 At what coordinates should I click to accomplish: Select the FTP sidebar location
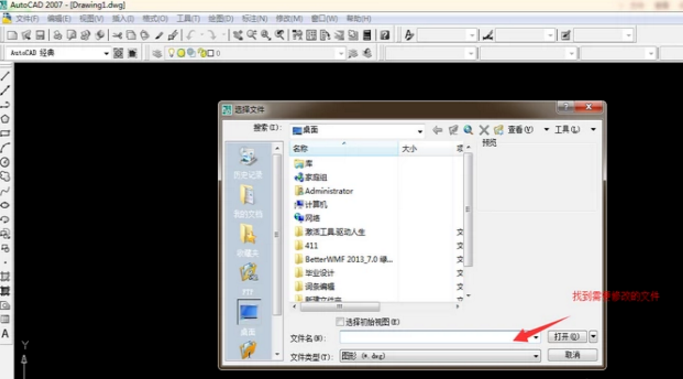click(x=248, y=279)
